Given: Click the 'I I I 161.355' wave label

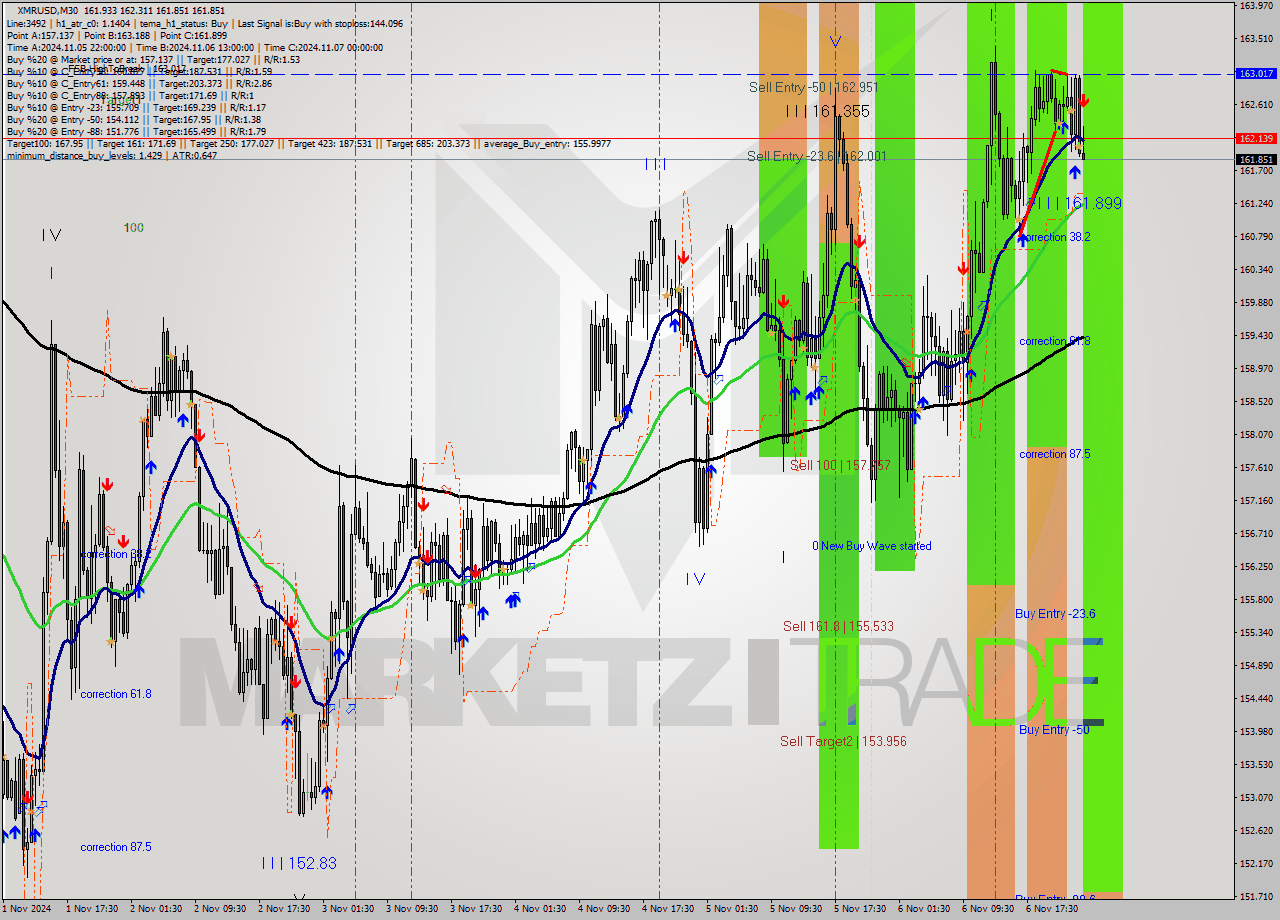Looking at the screenshot, I should coord(826,111).
